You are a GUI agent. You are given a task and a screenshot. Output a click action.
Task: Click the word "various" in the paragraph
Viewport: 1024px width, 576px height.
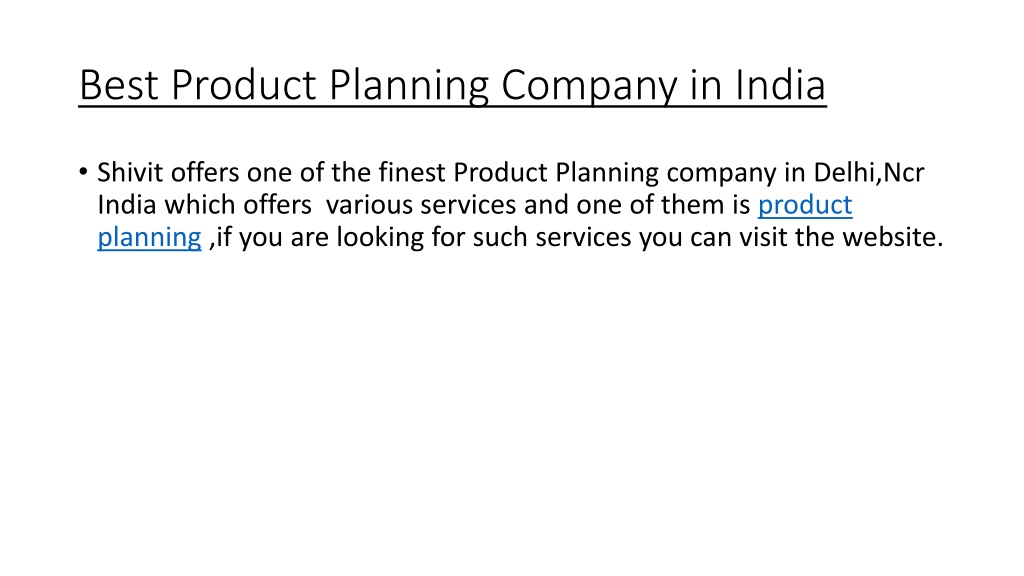[369, 205]
